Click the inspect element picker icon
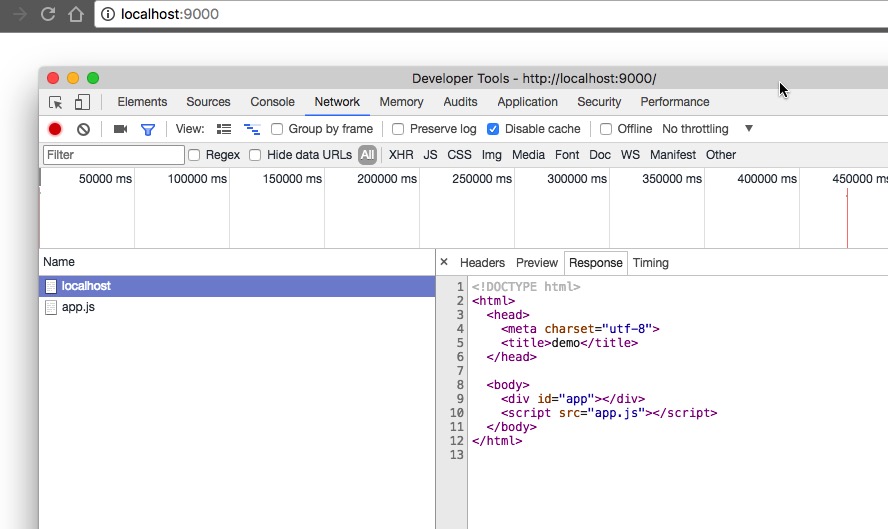Viewport: 888px width, 529px height. (x=56, y=102)
